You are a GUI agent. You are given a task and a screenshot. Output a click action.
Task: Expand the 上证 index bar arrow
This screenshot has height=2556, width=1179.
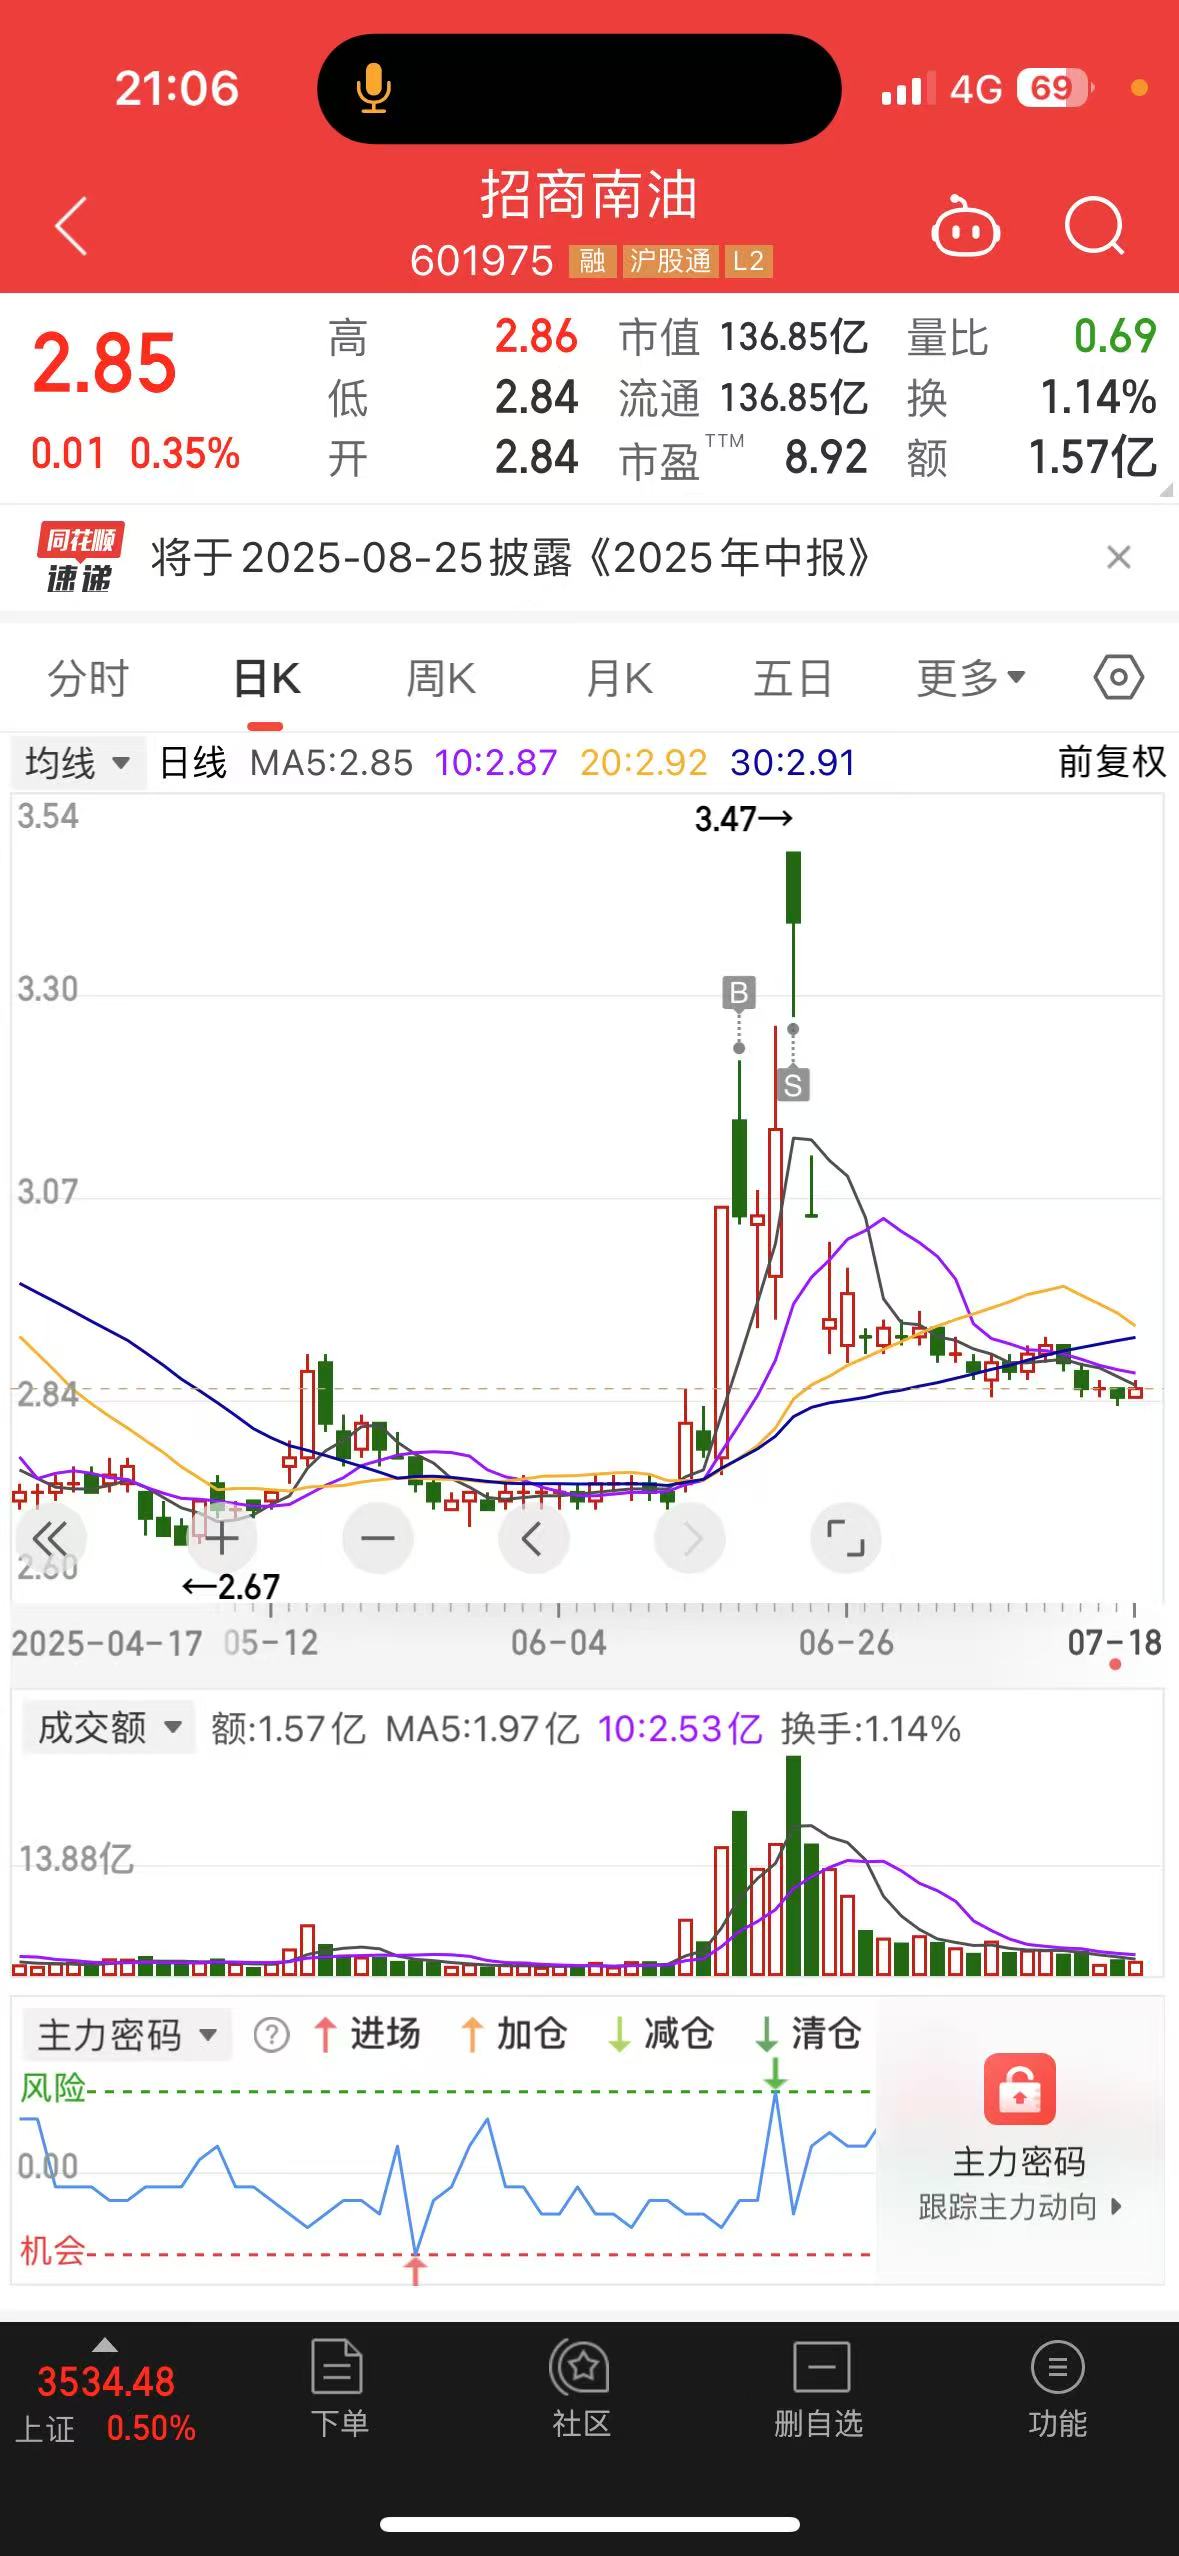point(105,2346)
